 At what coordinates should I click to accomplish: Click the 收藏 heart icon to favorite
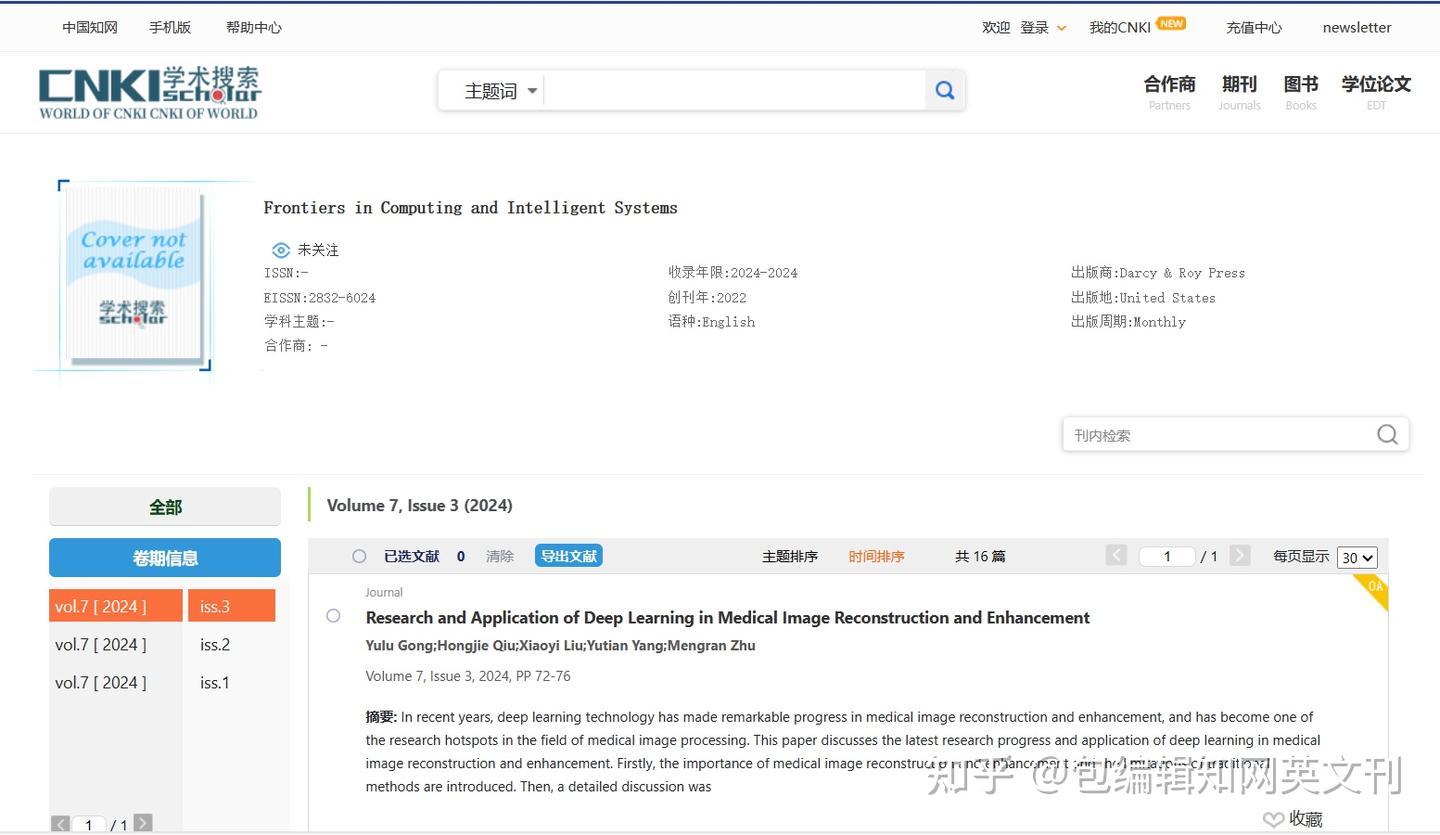pos(1274,818)
